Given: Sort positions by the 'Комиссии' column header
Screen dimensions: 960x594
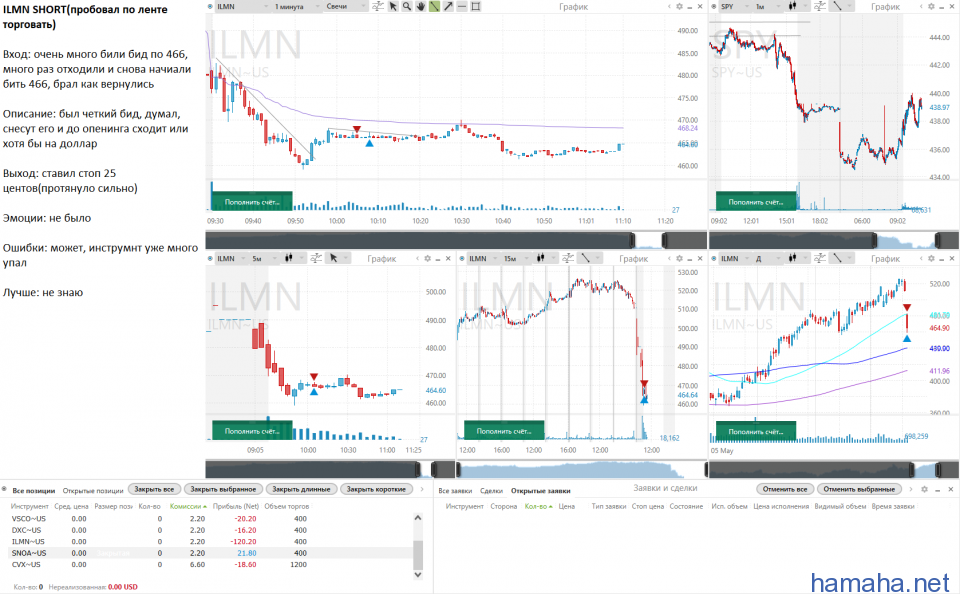Looking at the screenshot, I should click(188, 506).
